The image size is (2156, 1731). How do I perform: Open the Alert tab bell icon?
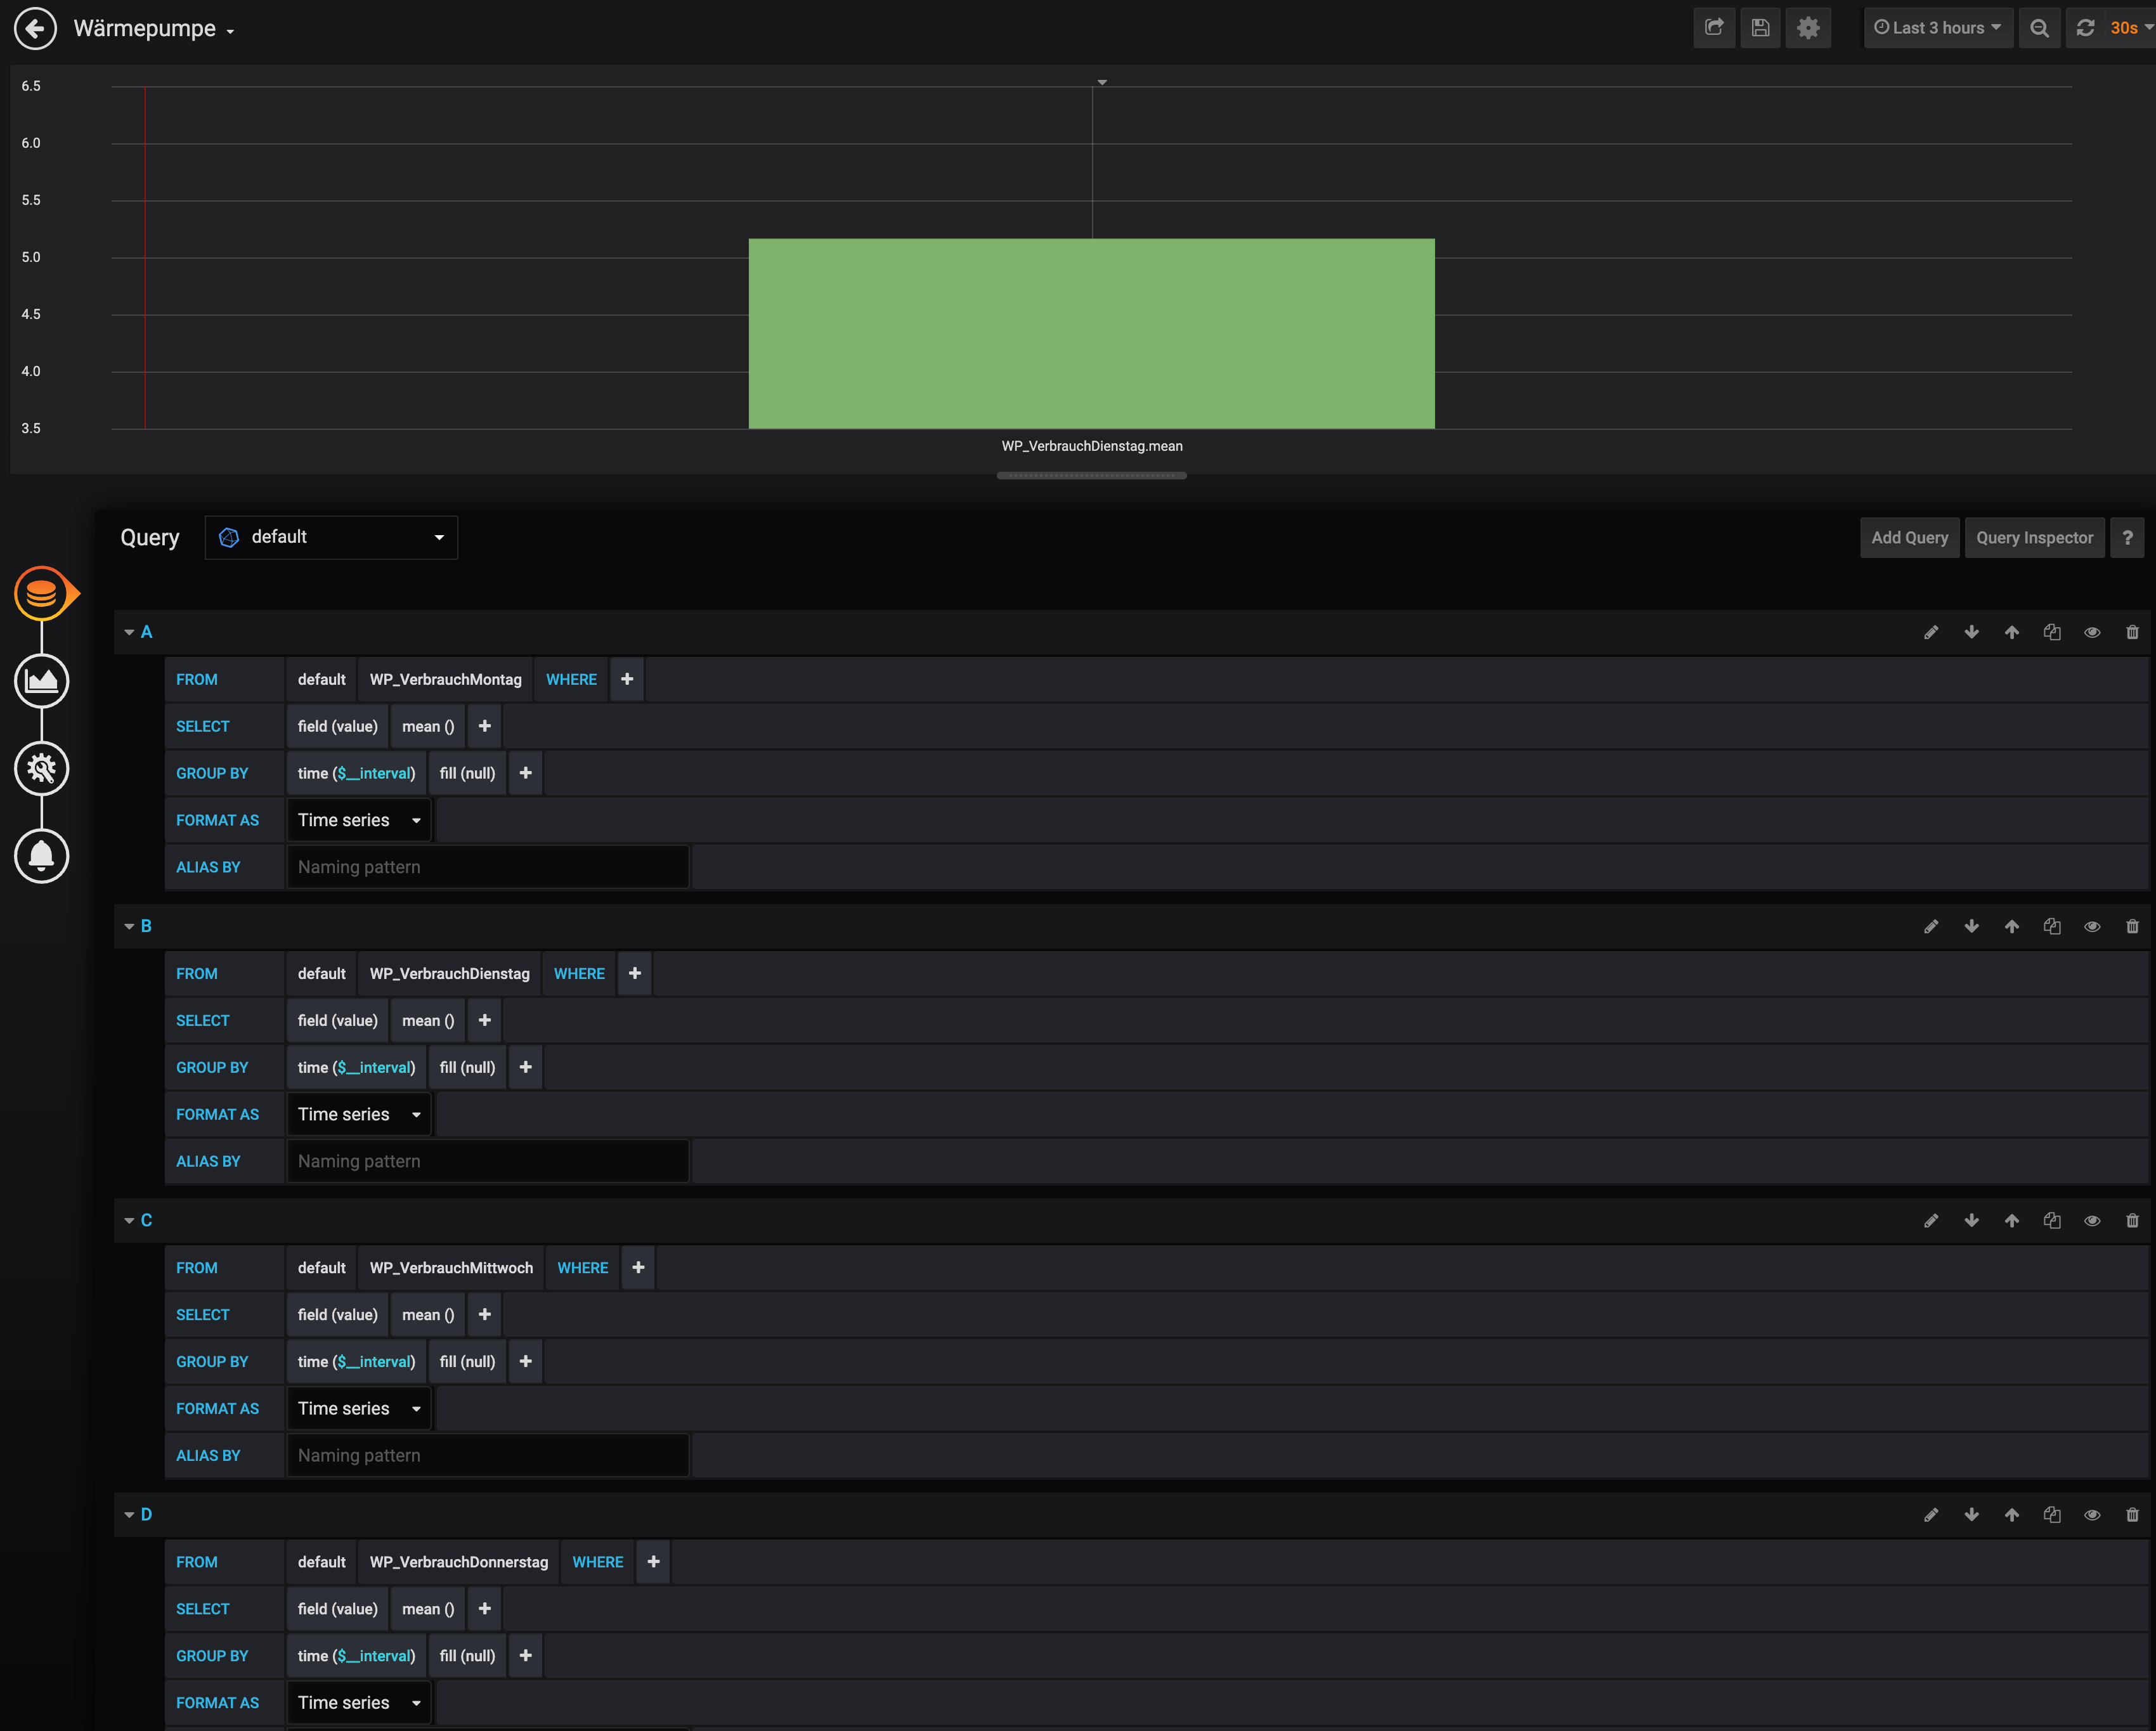click(42, 855)
